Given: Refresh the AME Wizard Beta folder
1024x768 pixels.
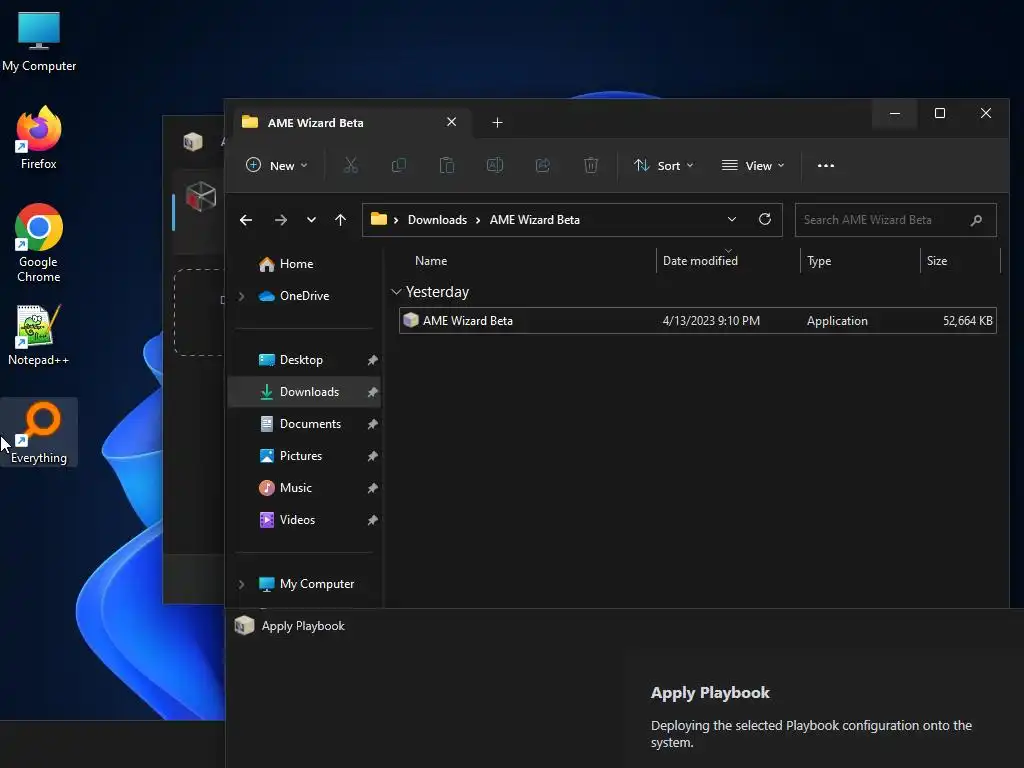Looking at the screenshot, I should click(x=765, y=219).
